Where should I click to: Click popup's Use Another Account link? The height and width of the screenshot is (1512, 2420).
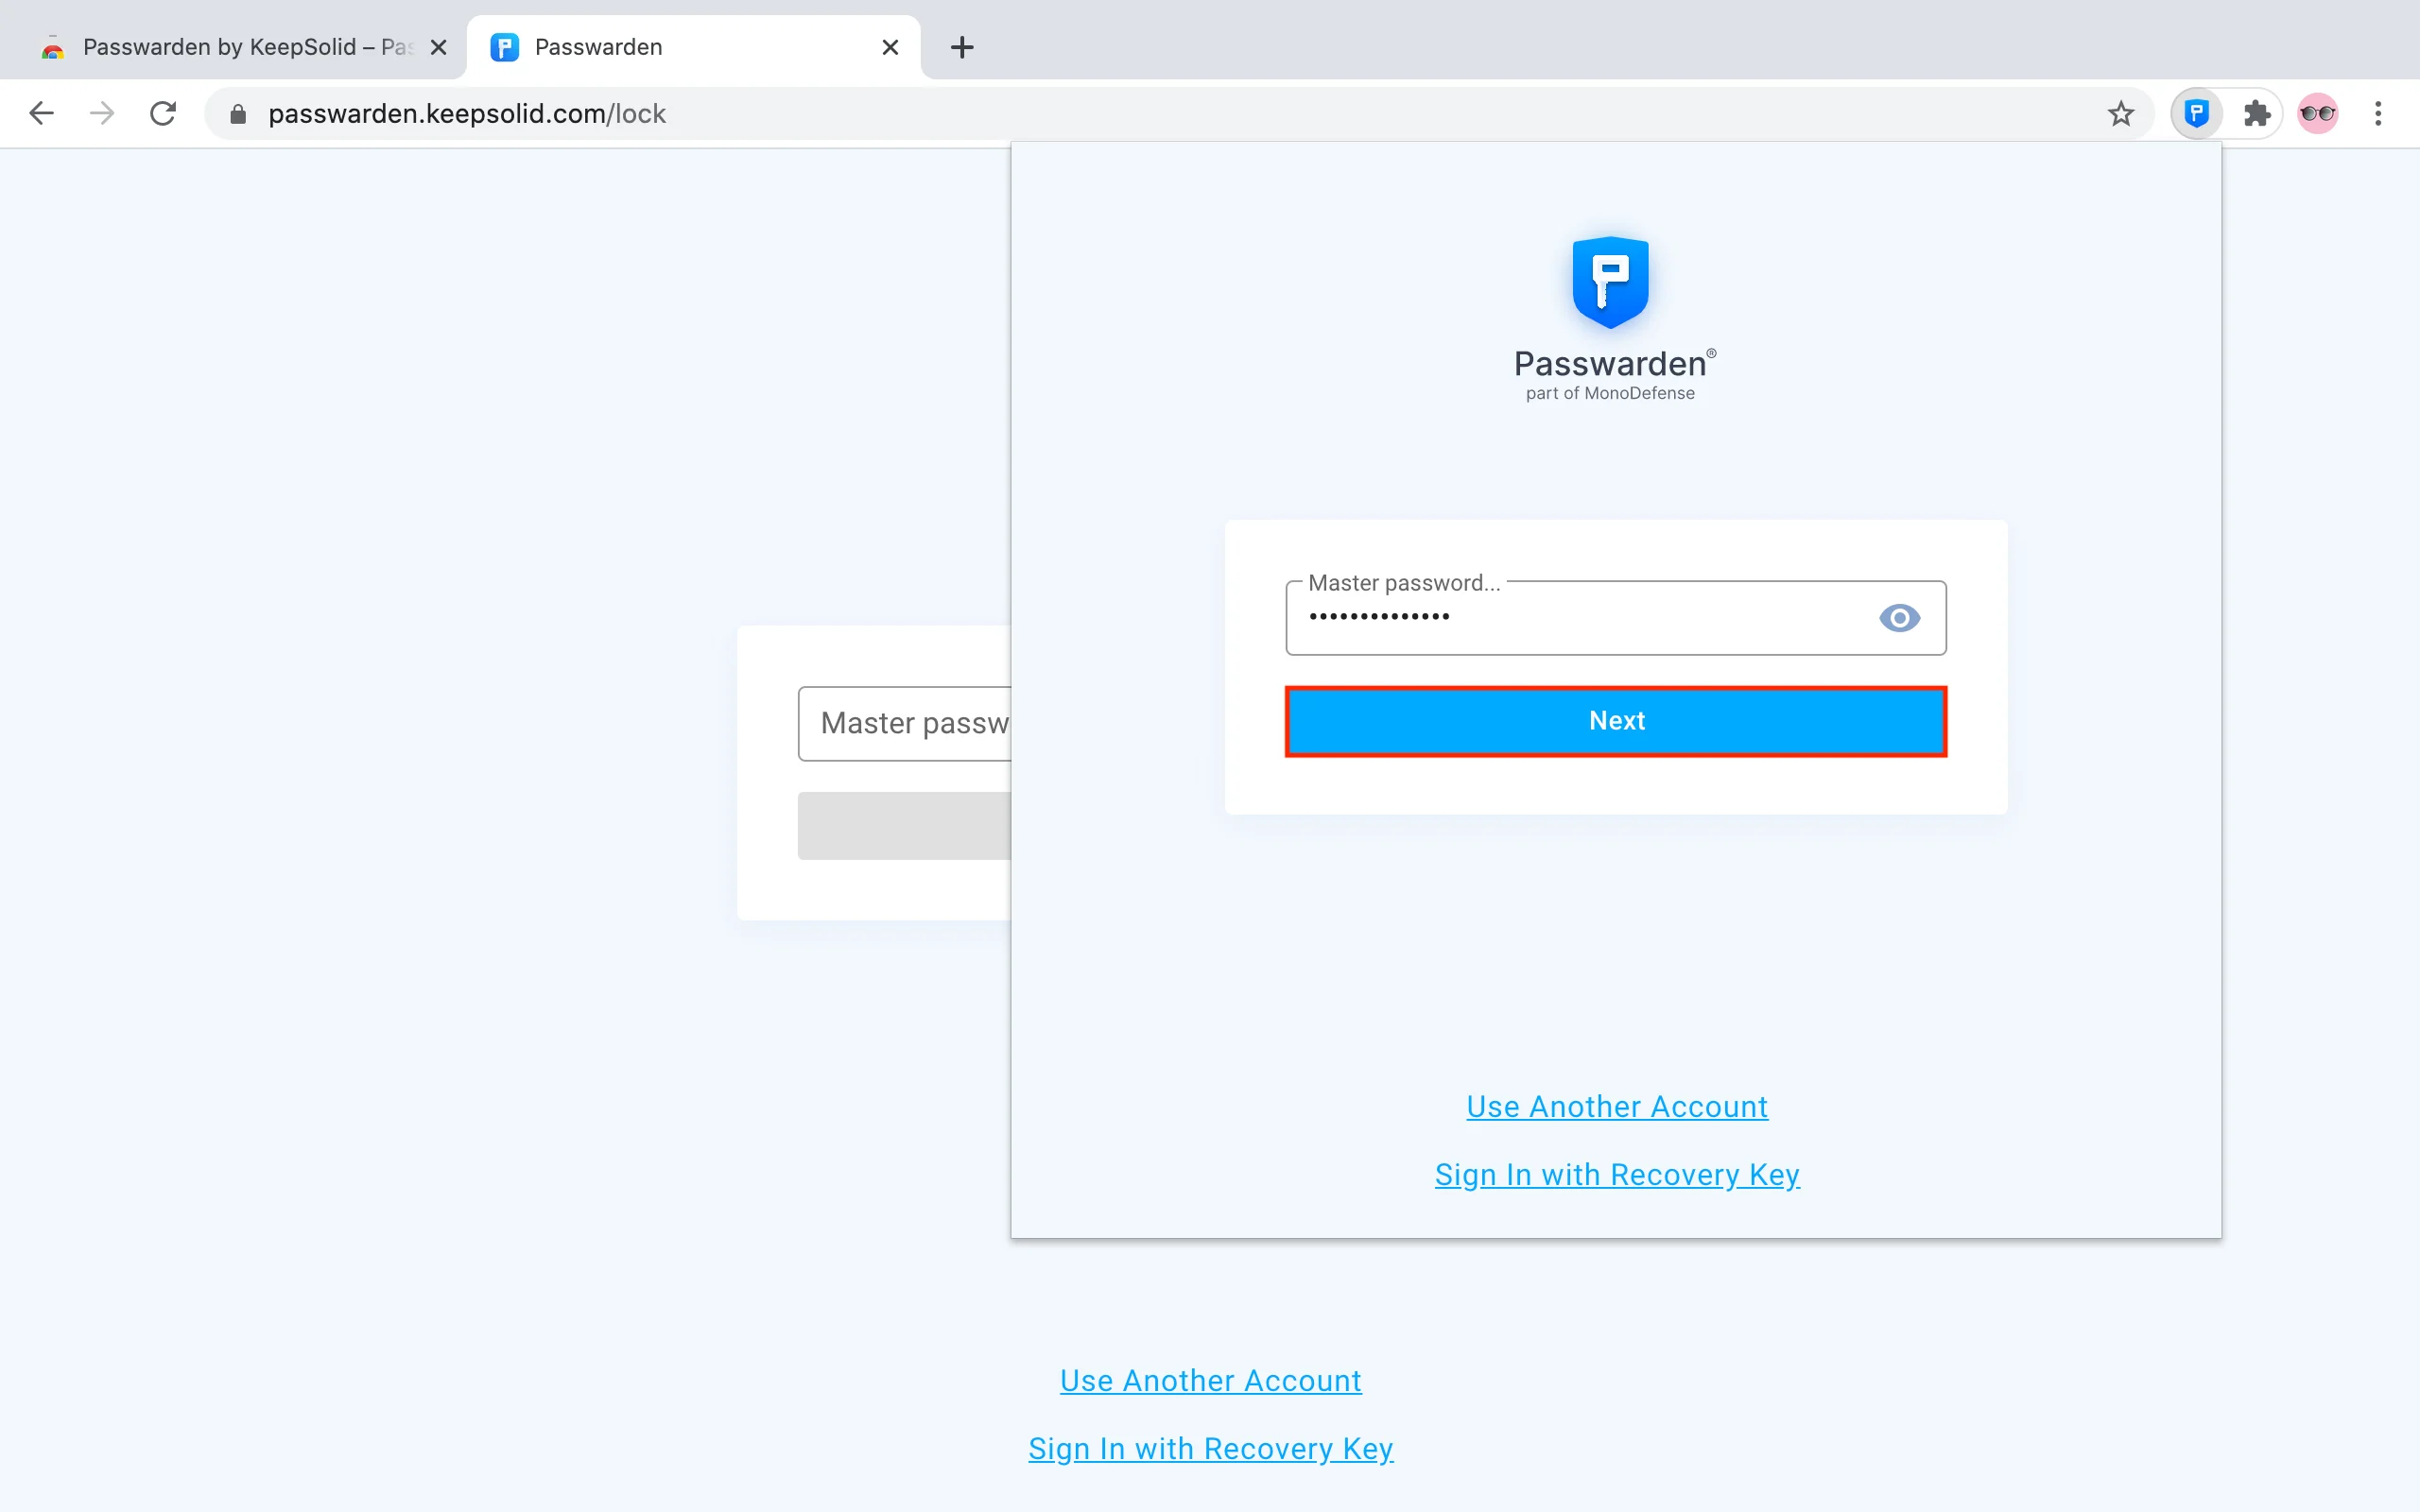point(1616,1106)
